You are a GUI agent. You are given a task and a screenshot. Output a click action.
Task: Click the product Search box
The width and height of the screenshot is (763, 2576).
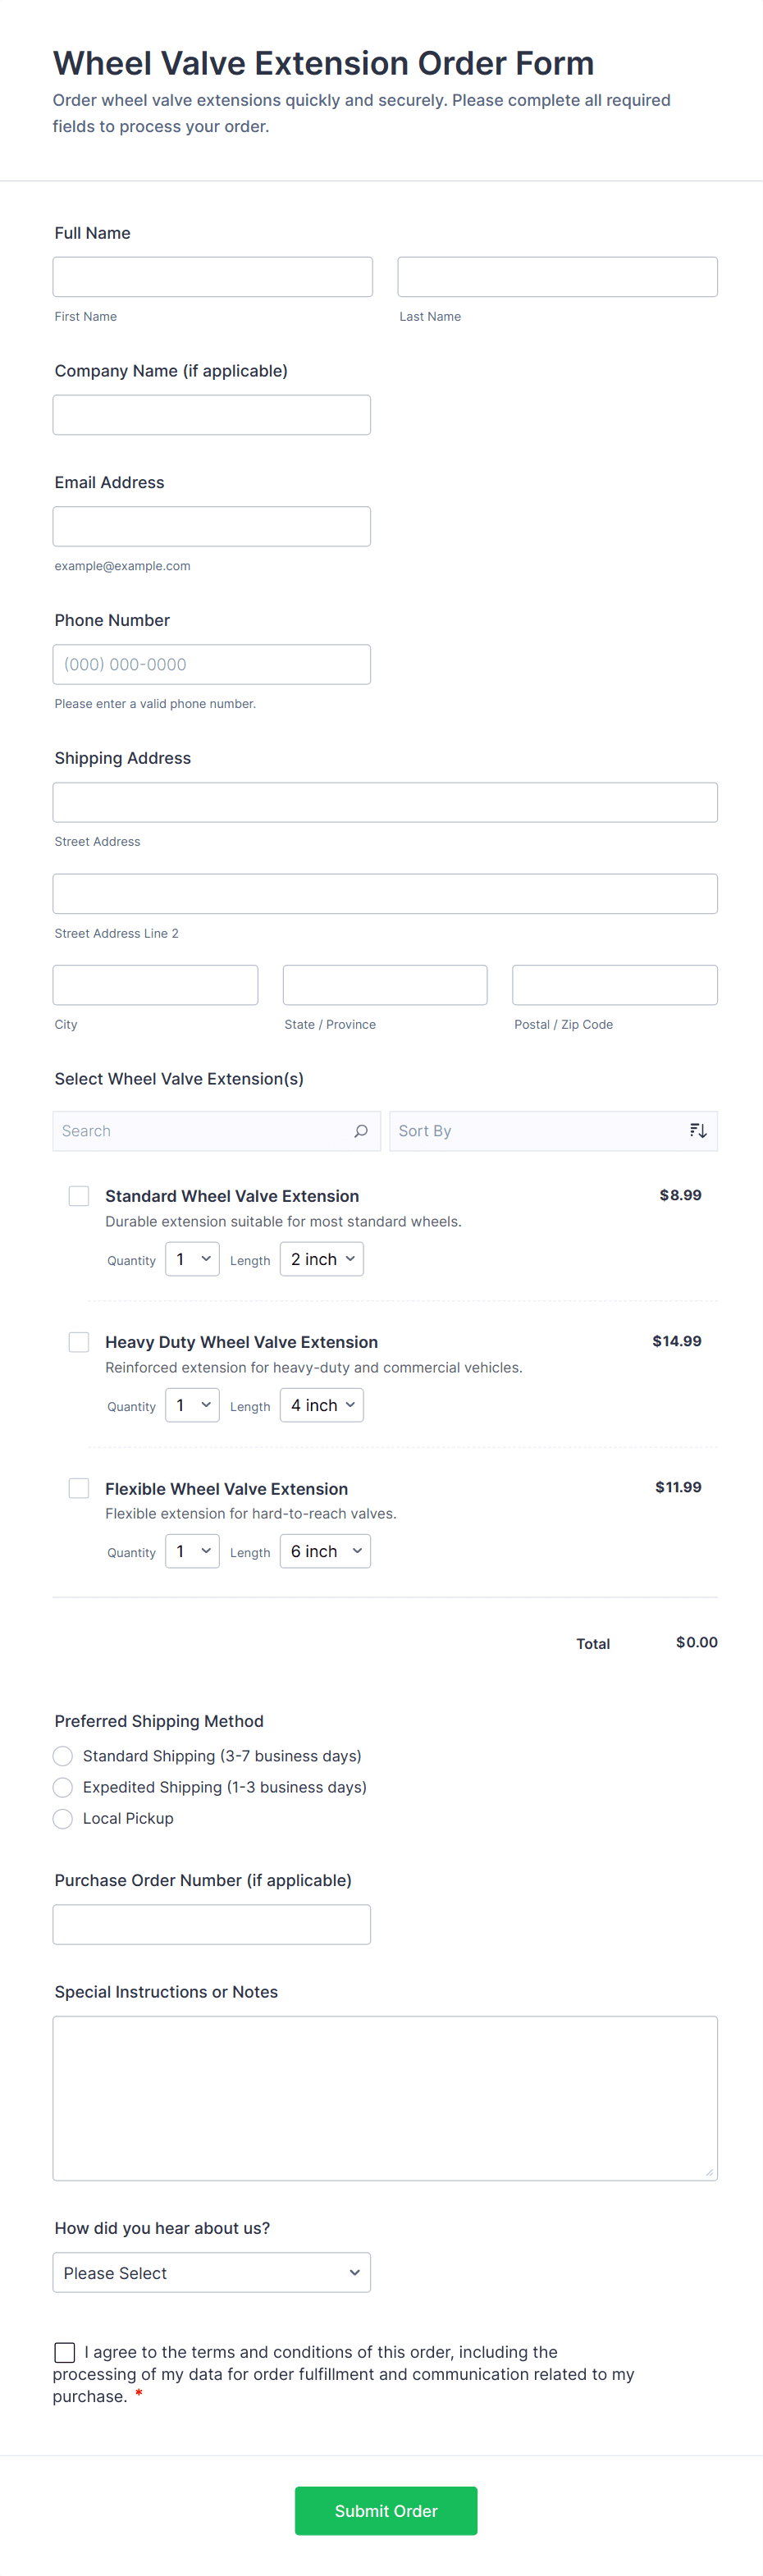200,1131
